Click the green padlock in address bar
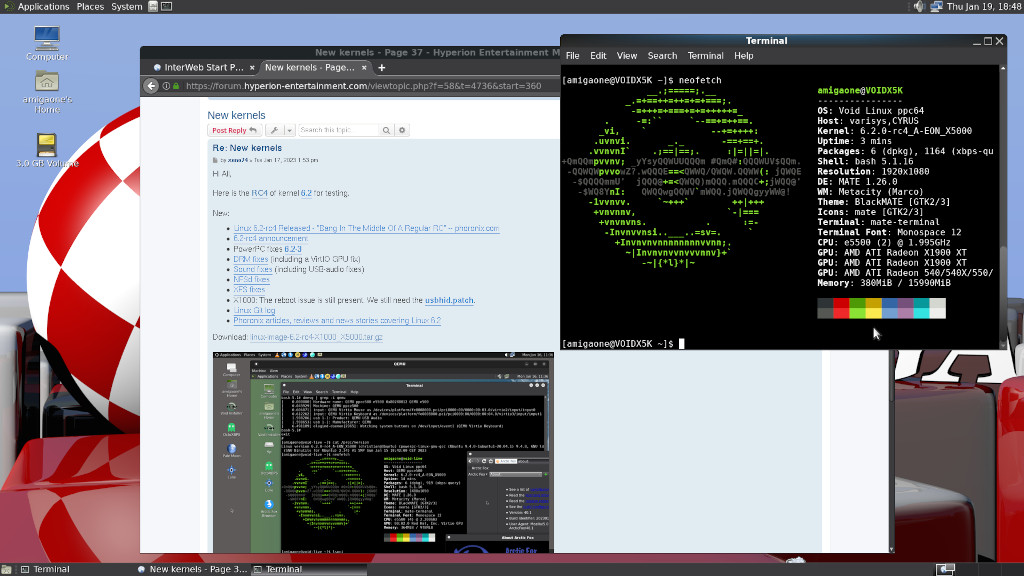Screen dimensions: 1024x576 pos(176,86)
